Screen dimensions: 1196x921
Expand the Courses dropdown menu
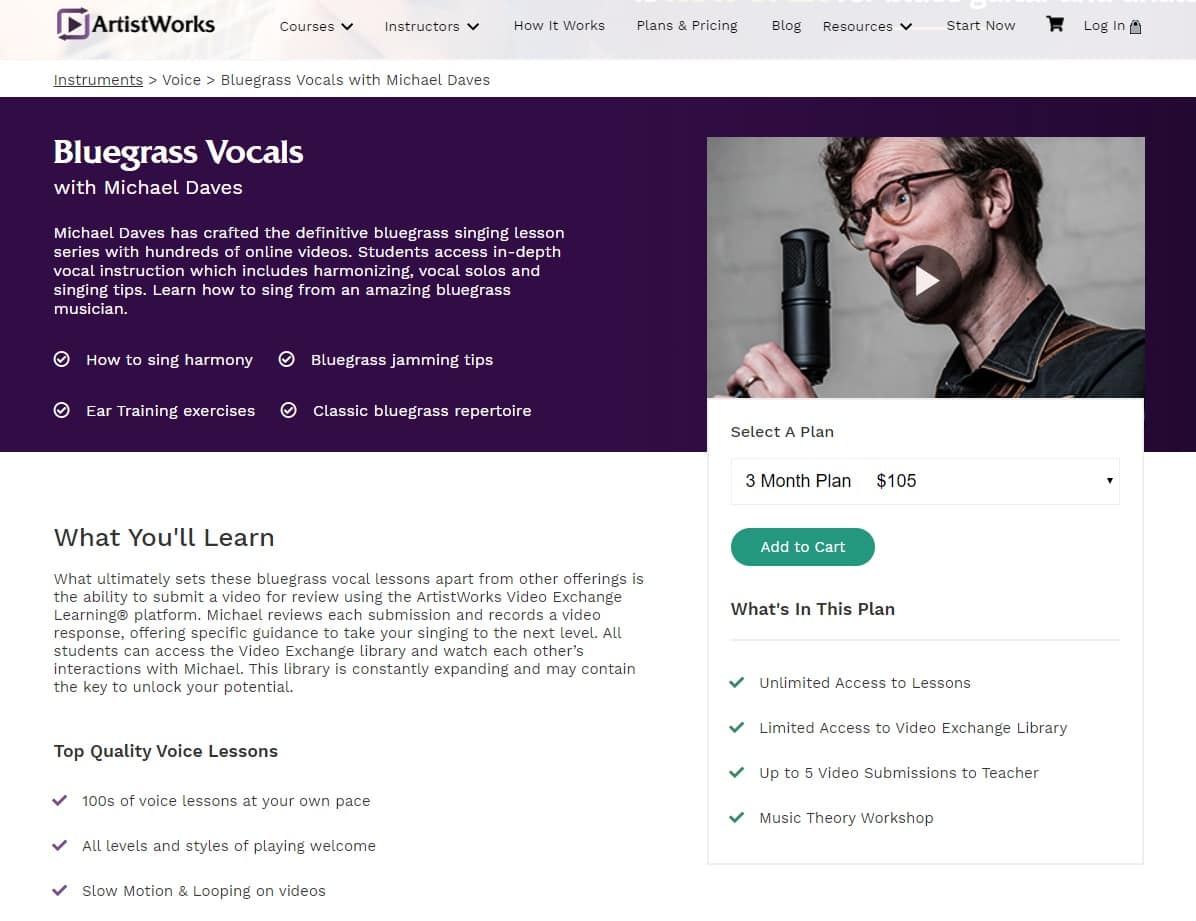pyautogui.click(x=316, y=26)
